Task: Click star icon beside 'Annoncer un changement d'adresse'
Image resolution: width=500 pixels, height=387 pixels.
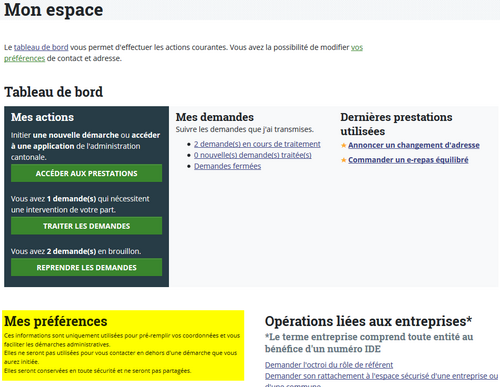Action: 343,145
